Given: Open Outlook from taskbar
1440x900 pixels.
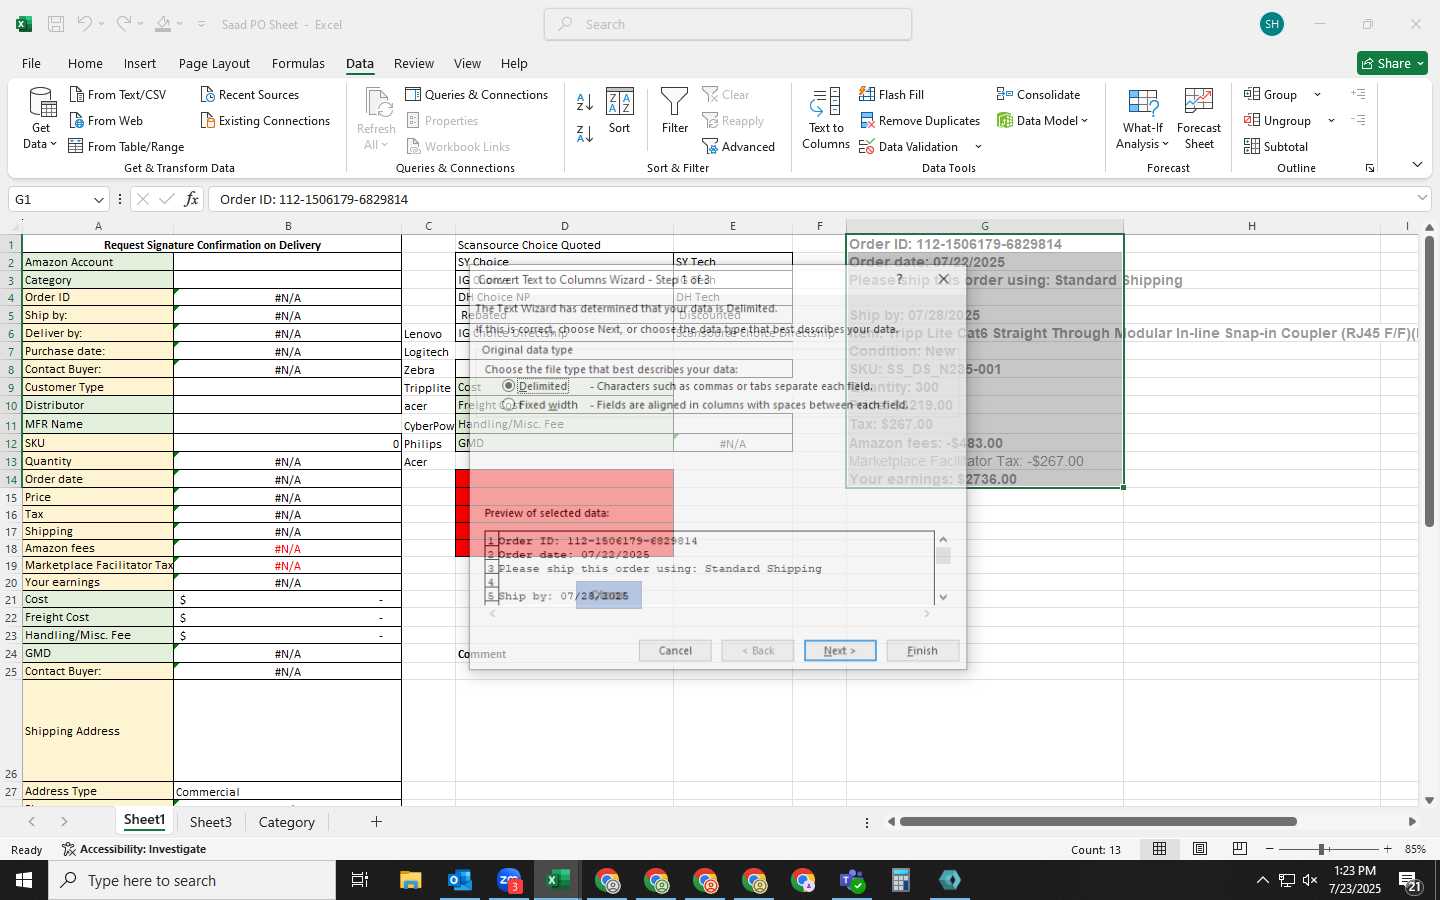Looking at the screenshot, I should pos(459,880).
